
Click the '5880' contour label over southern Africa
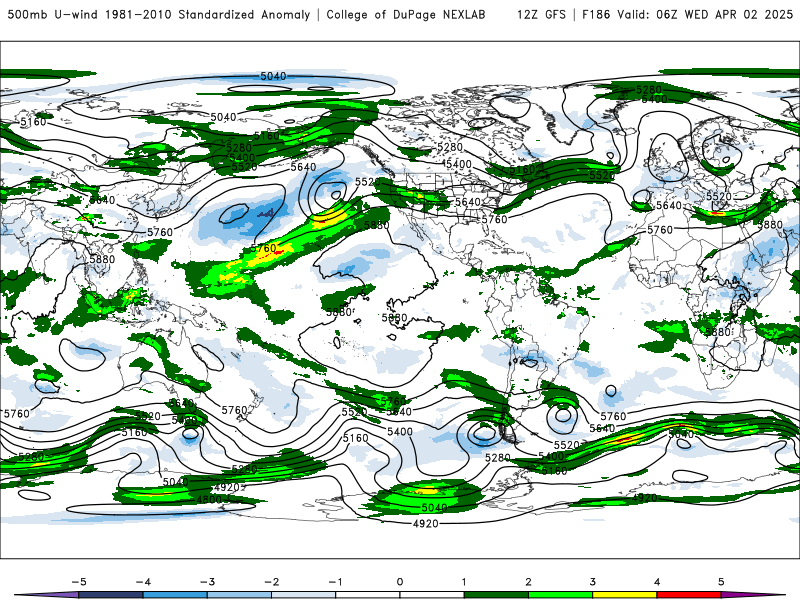tap(718, 332)
